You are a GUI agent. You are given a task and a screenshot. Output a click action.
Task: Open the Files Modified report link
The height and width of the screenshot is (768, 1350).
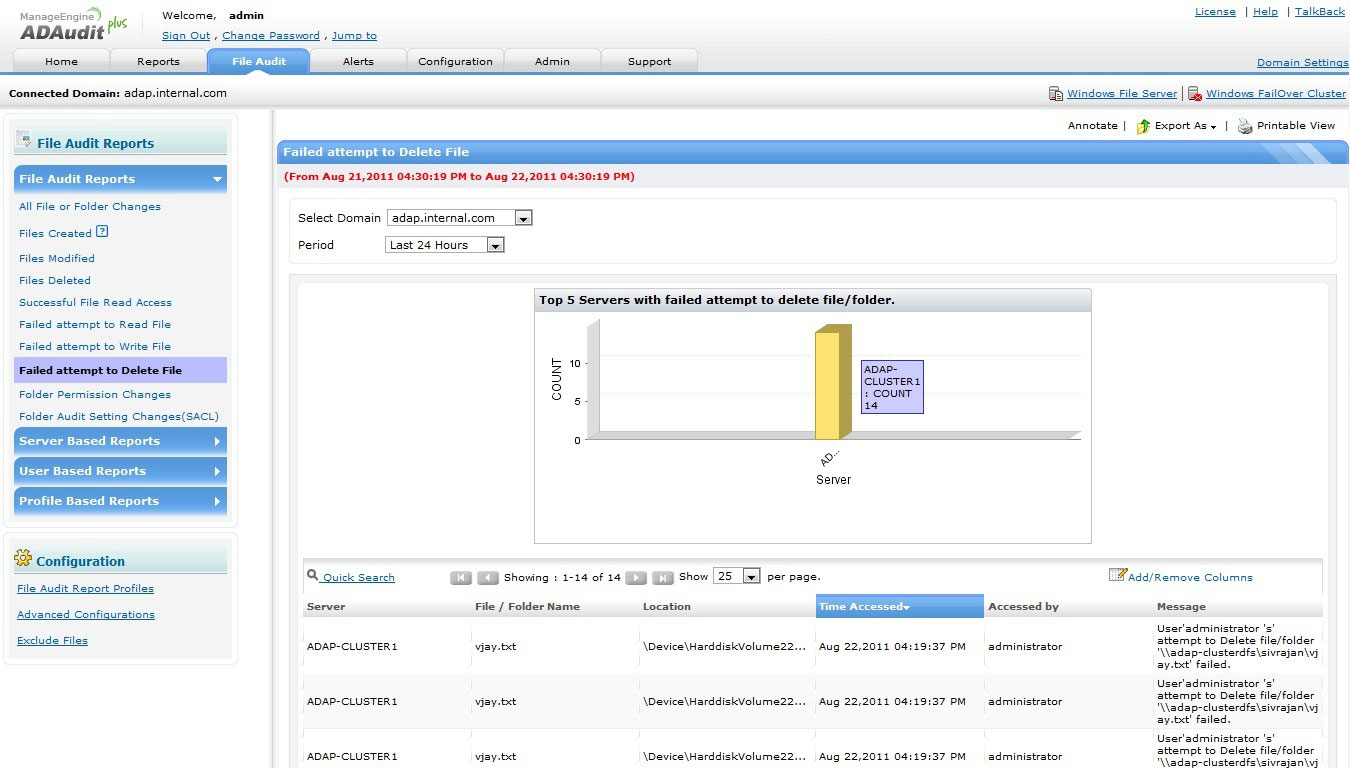click(x=57, y=258)
